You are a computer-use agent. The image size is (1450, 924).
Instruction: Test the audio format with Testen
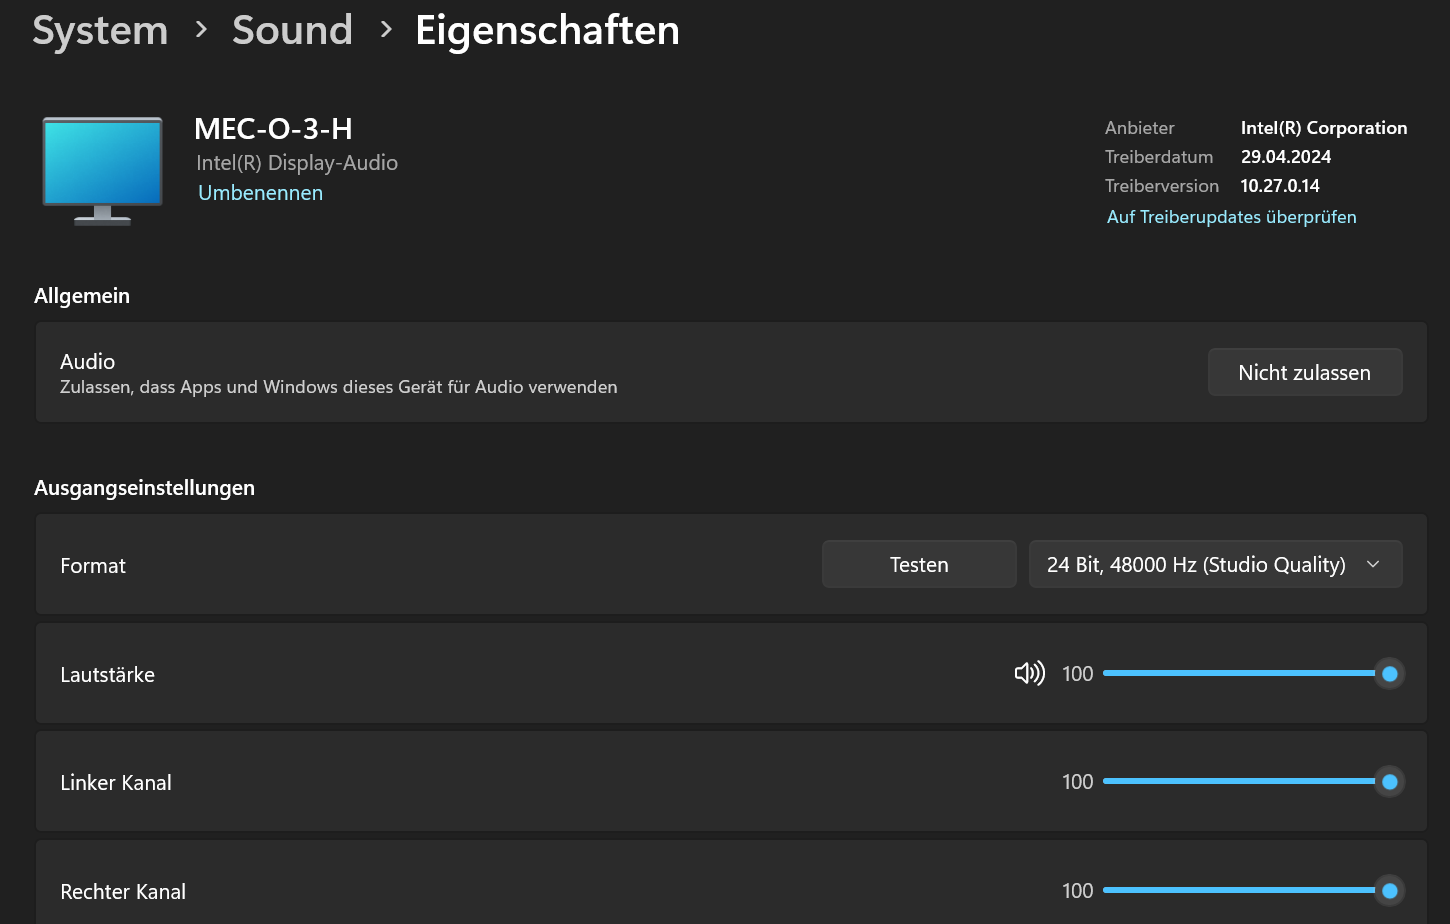tap(919, 565)
